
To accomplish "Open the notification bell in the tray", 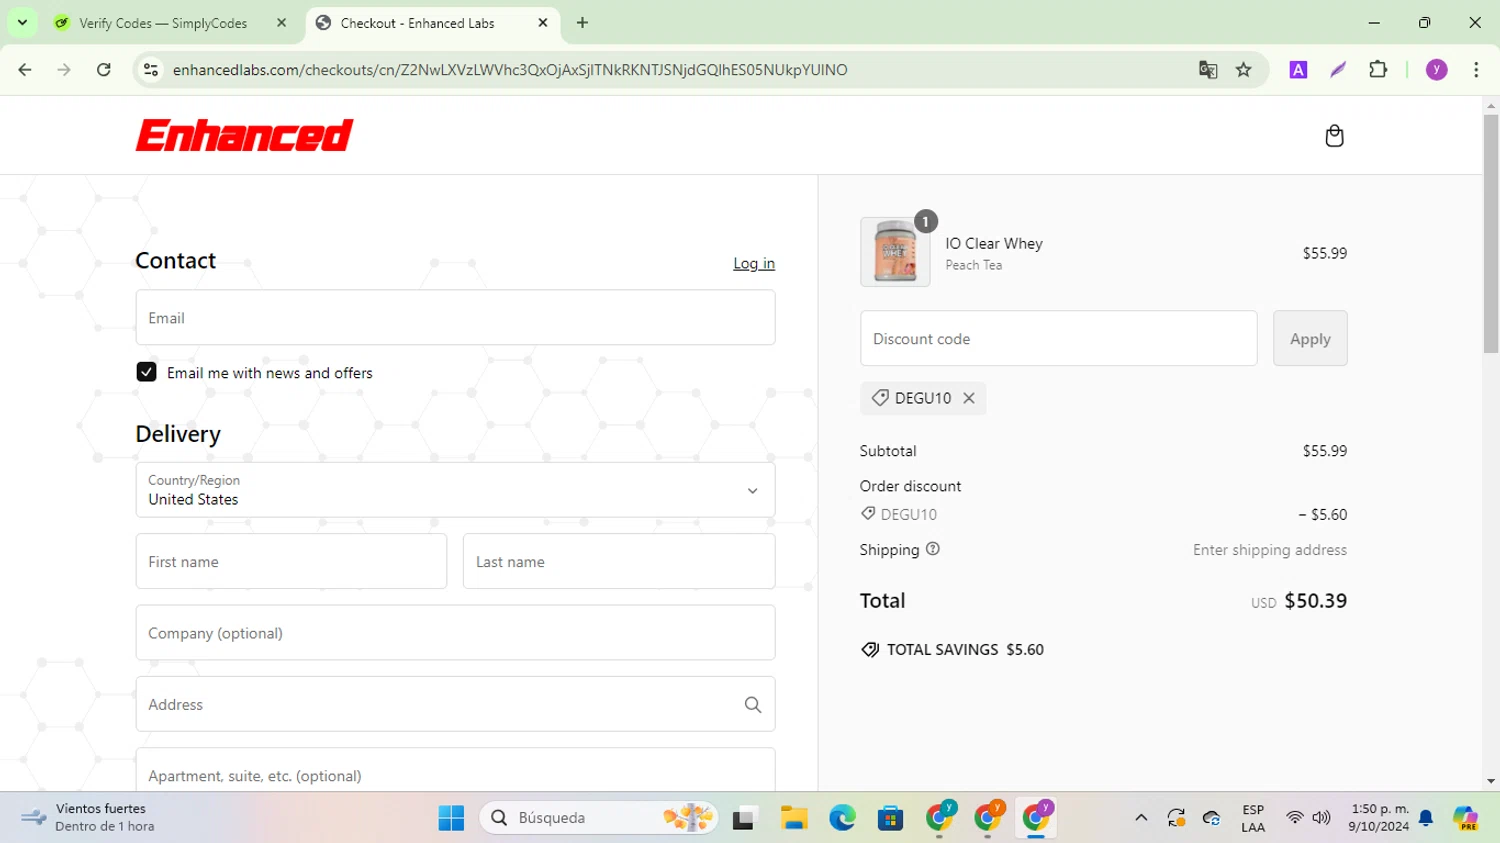I will [1426, 818].
